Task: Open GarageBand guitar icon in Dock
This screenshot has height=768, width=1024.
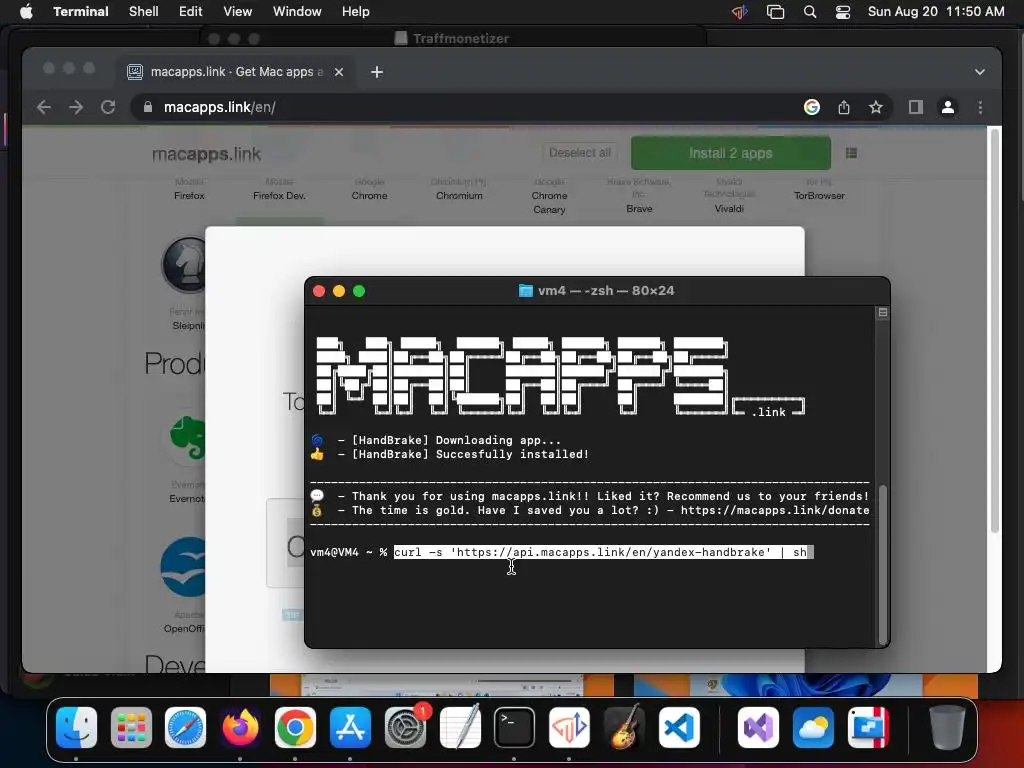Action: [625, 727]
